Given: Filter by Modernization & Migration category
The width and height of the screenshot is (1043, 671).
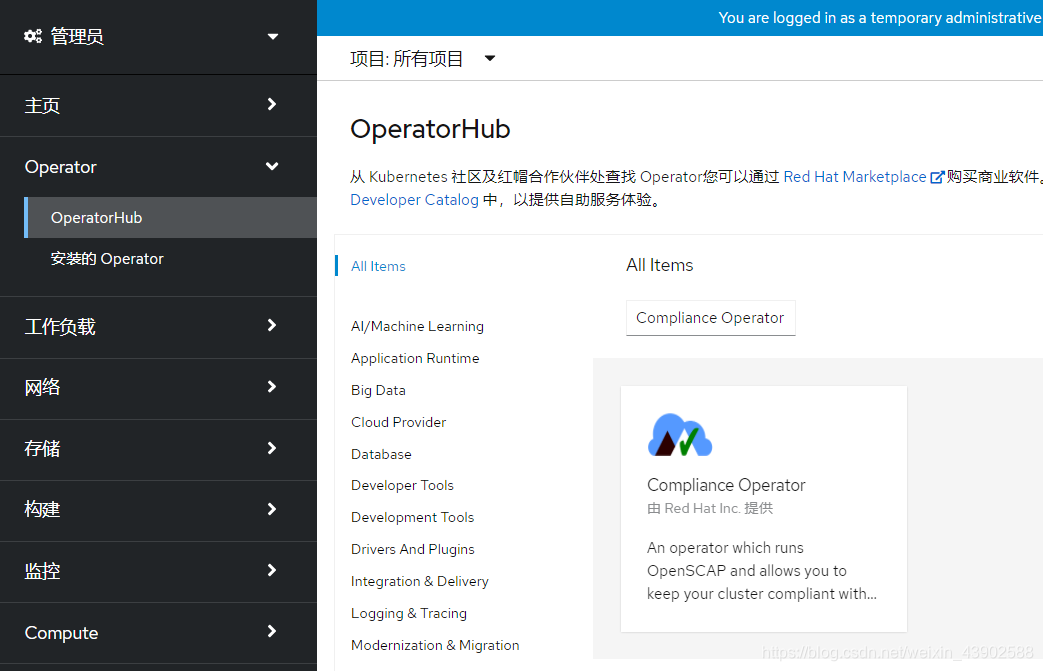Looking at the screenshot, I should coord(435,645).
